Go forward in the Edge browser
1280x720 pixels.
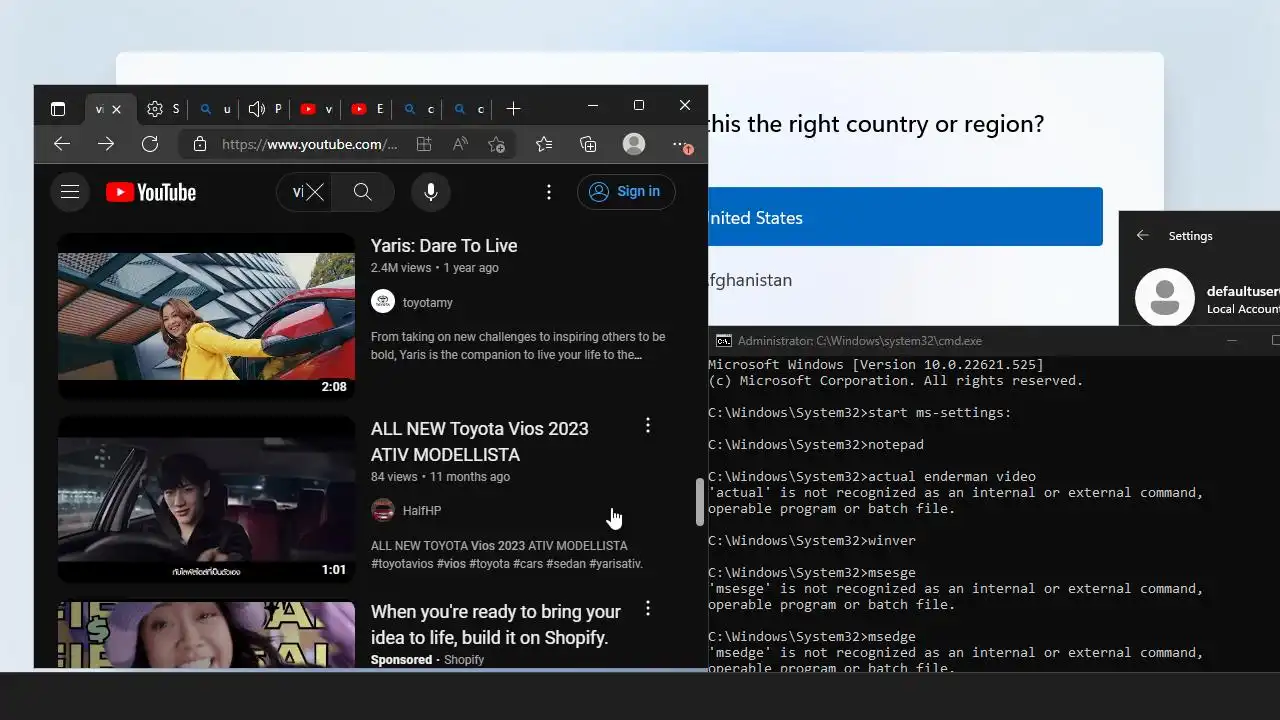click(106, 144)
